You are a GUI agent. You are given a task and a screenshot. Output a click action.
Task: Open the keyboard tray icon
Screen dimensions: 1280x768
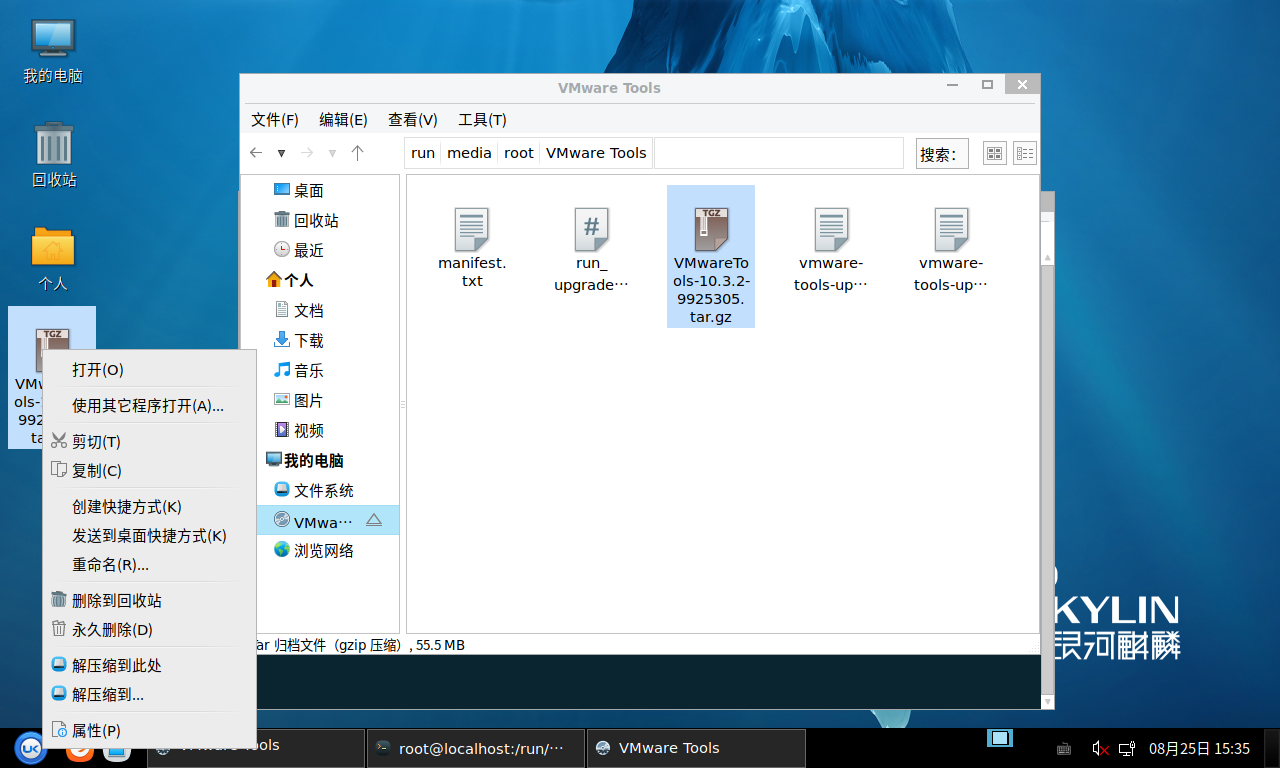[x=1064, y=748]
